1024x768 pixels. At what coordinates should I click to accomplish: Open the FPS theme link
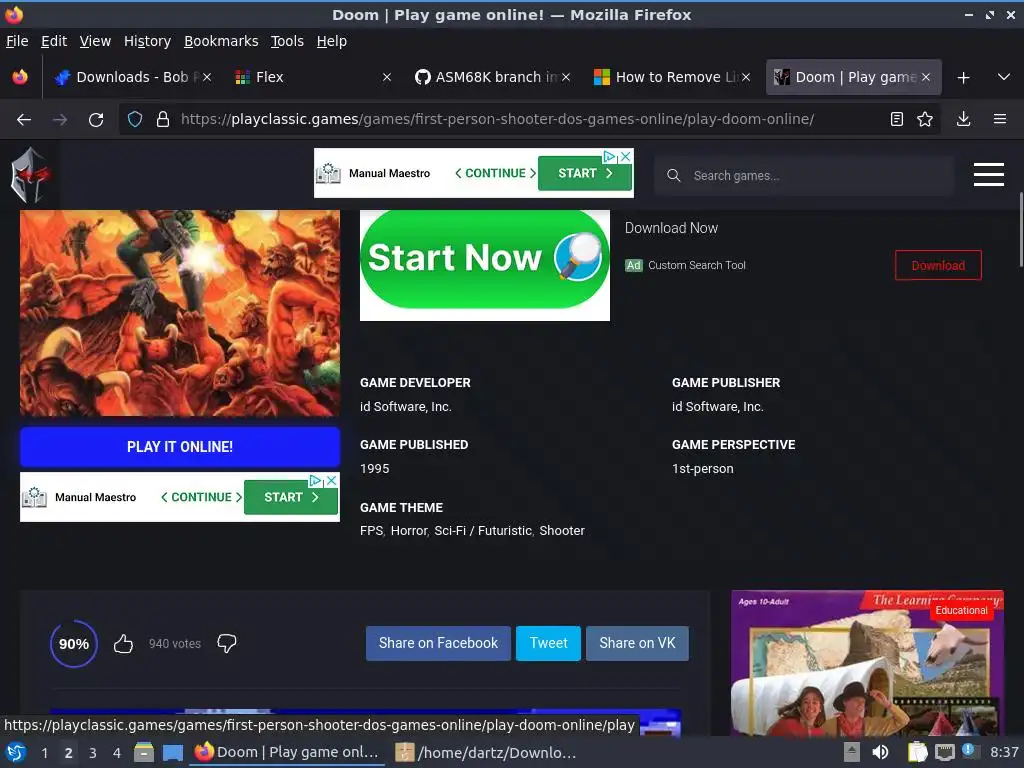(x=372, y=531)
